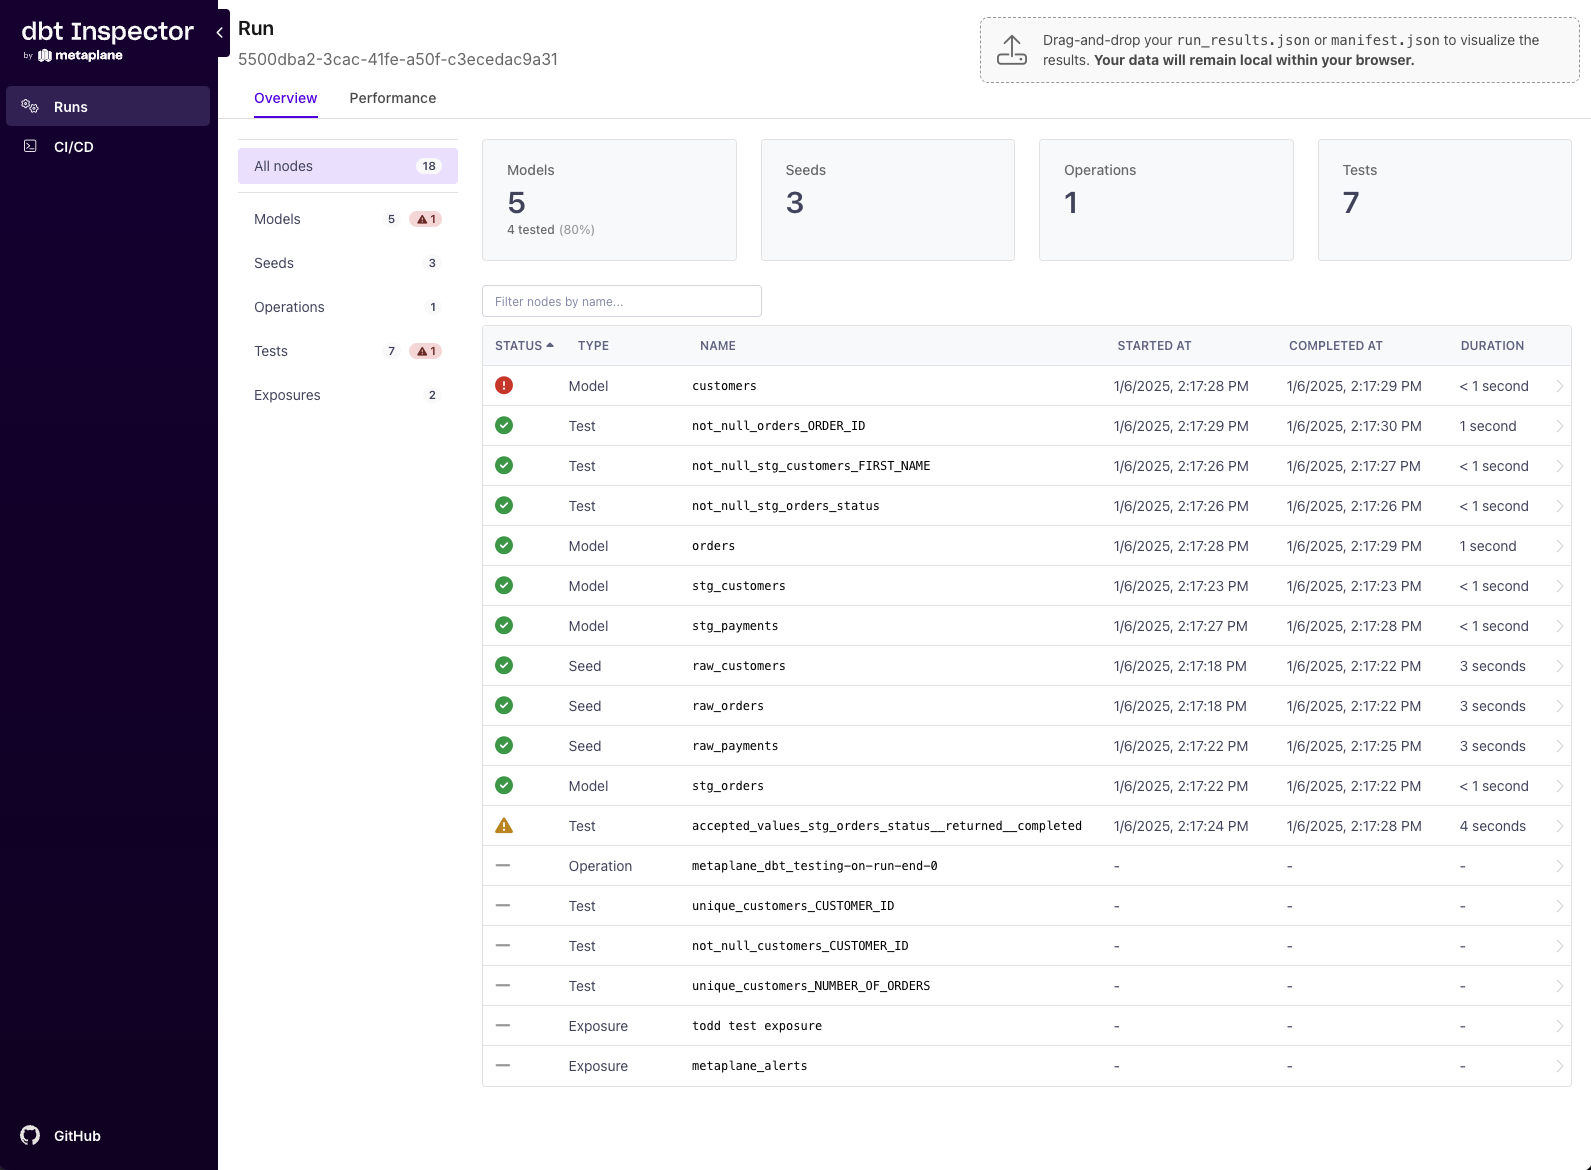Click green success check for raw_payments seed
Screen dimensions: 1591x1170
(504, 746)
